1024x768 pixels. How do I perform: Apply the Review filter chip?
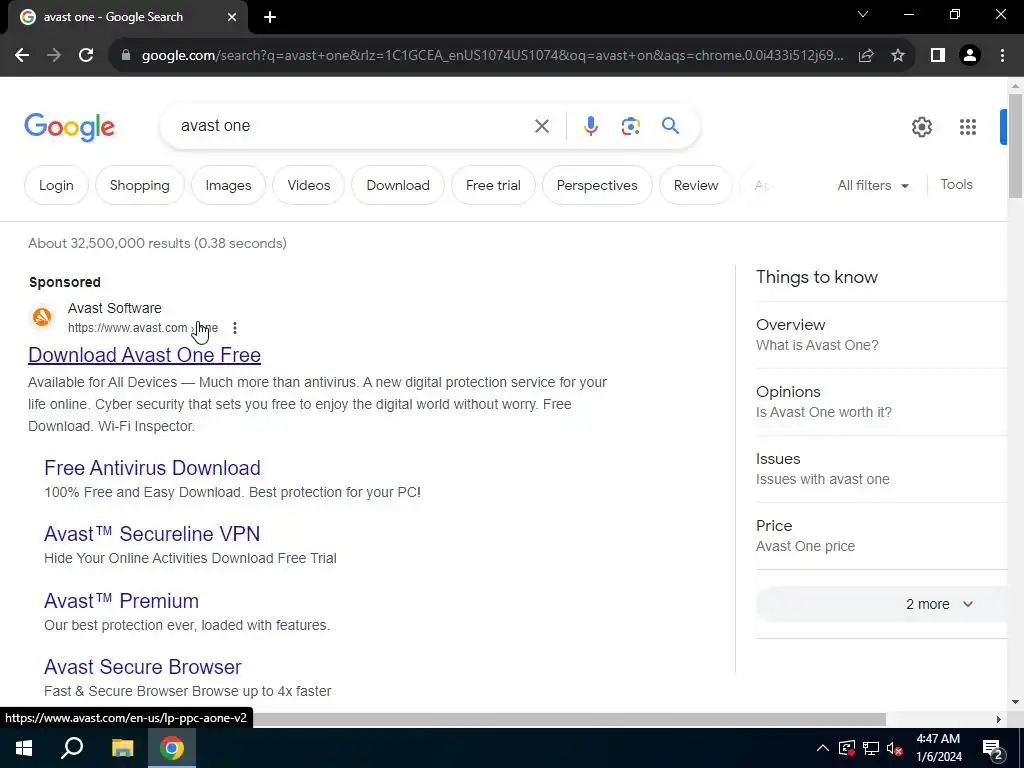(x=696, y=185)
